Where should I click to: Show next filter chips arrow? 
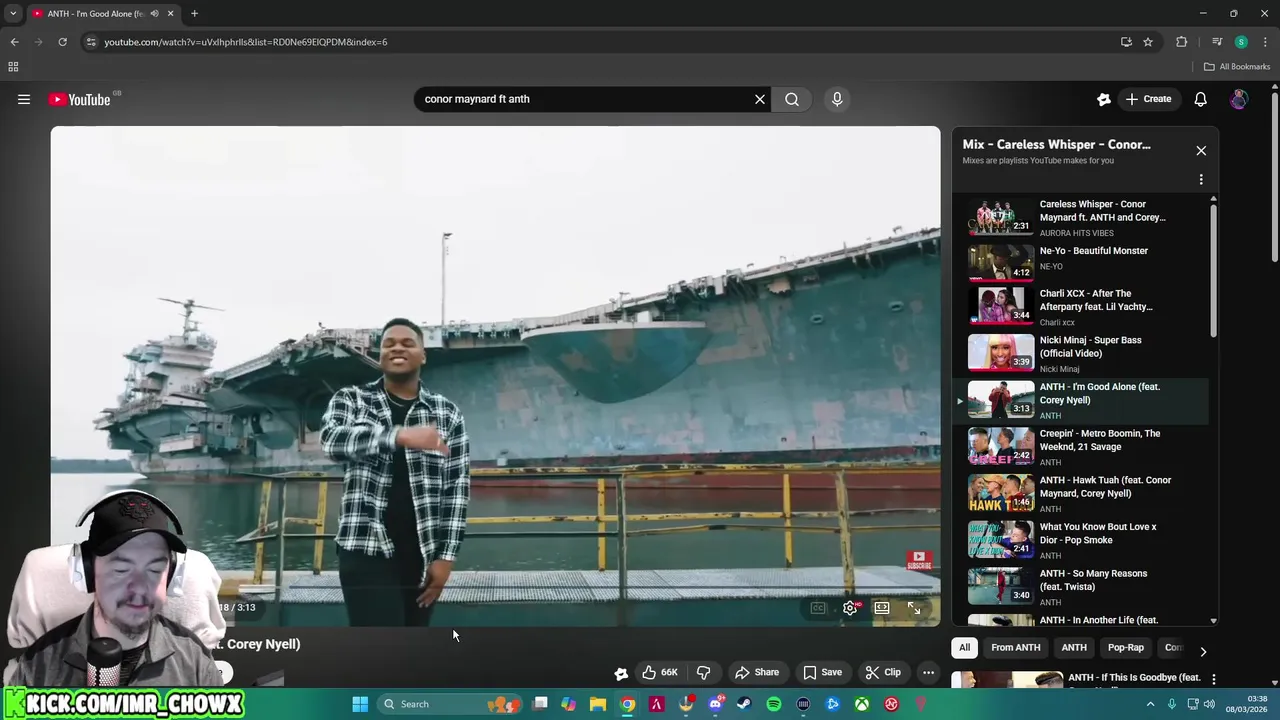point(1203,651)
